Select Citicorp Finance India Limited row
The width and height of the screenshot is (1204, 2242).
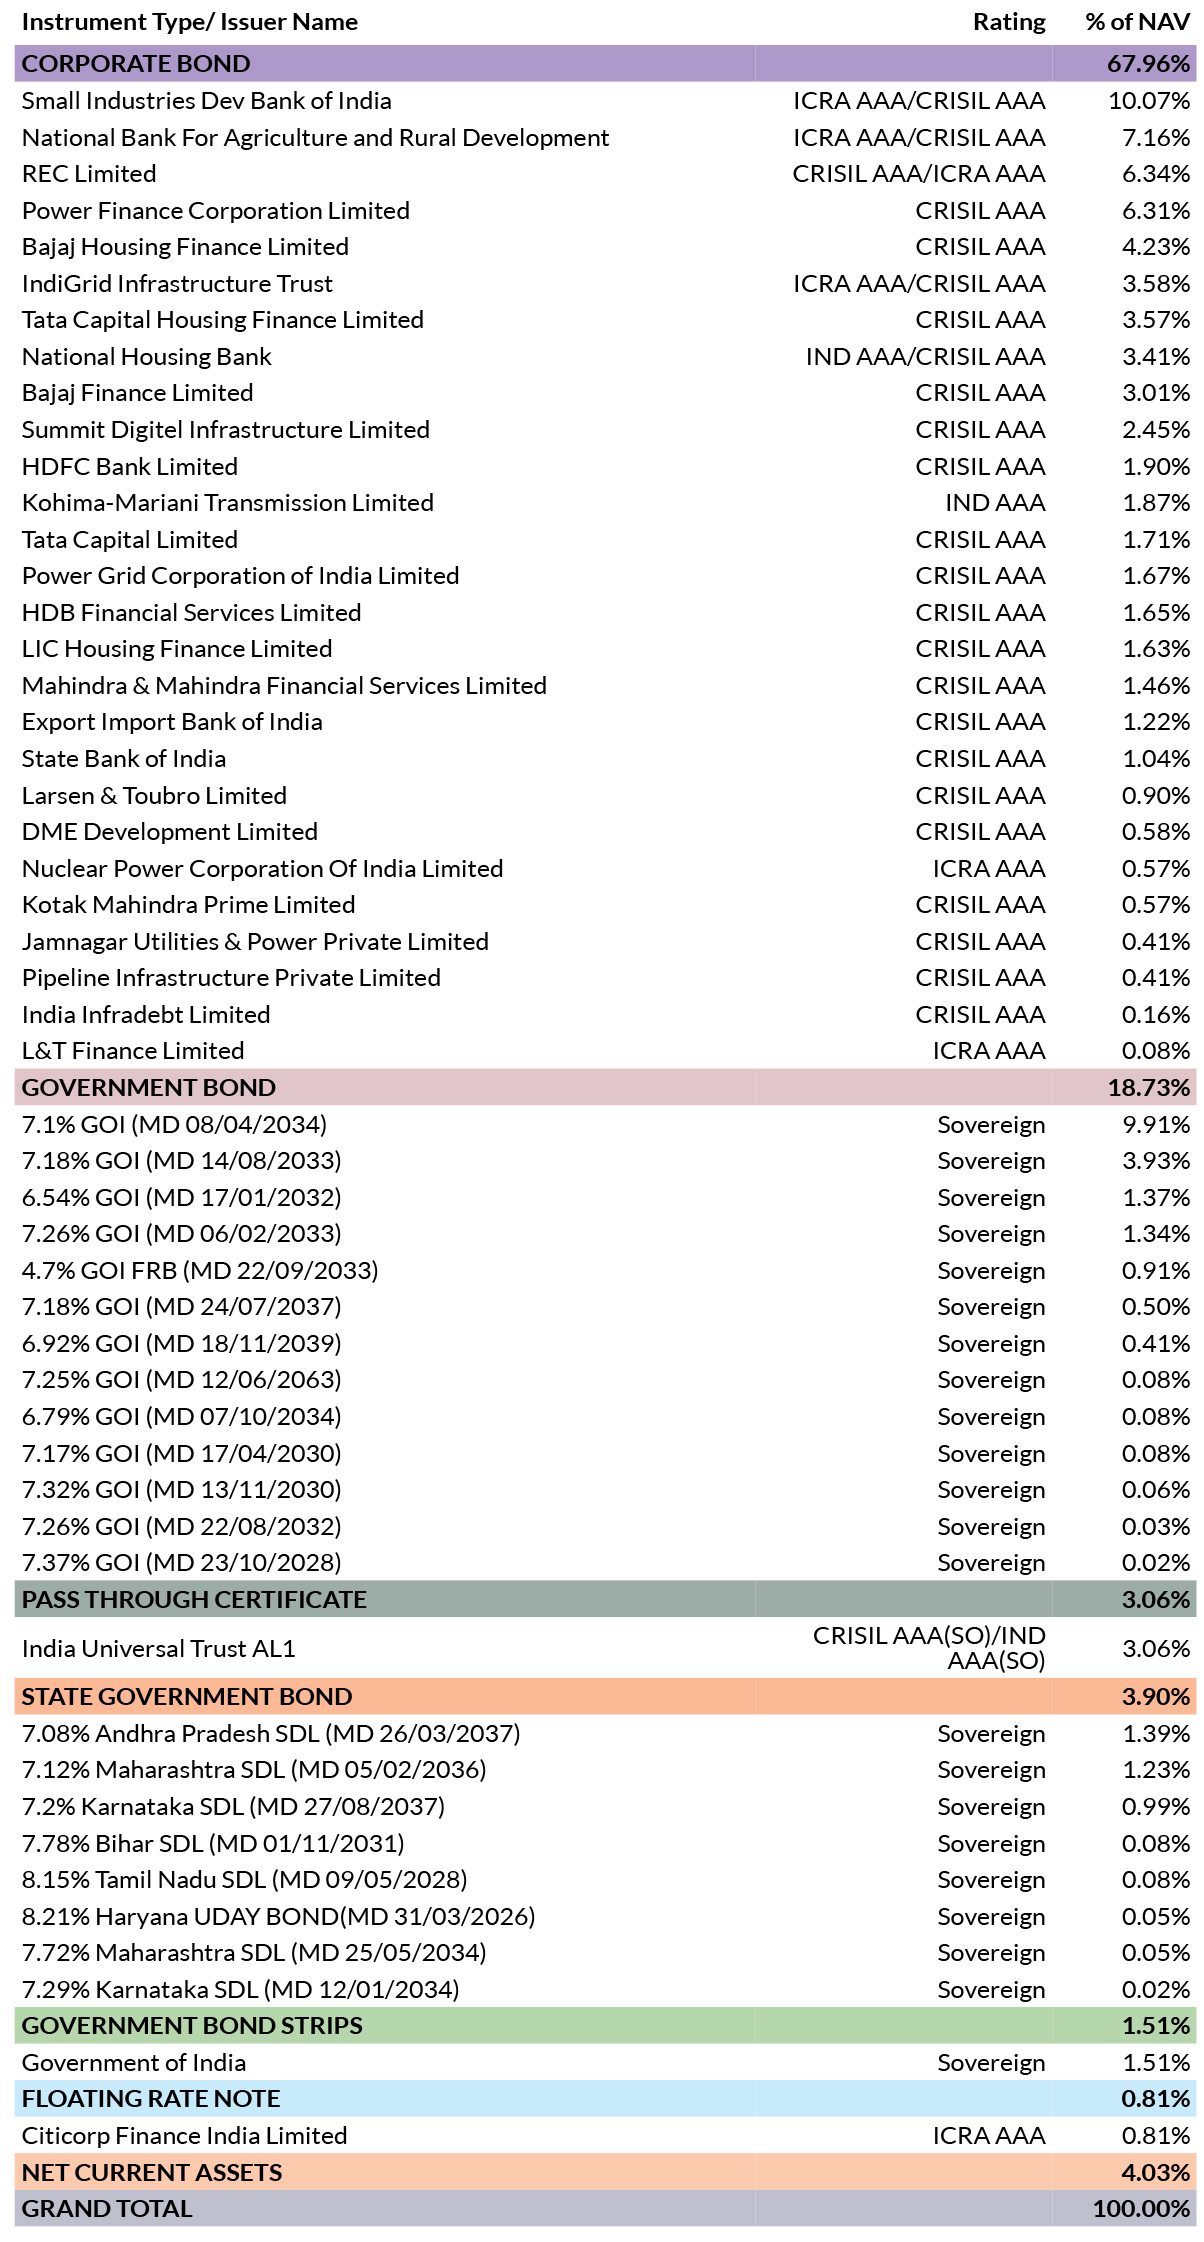coord(605,2136)
